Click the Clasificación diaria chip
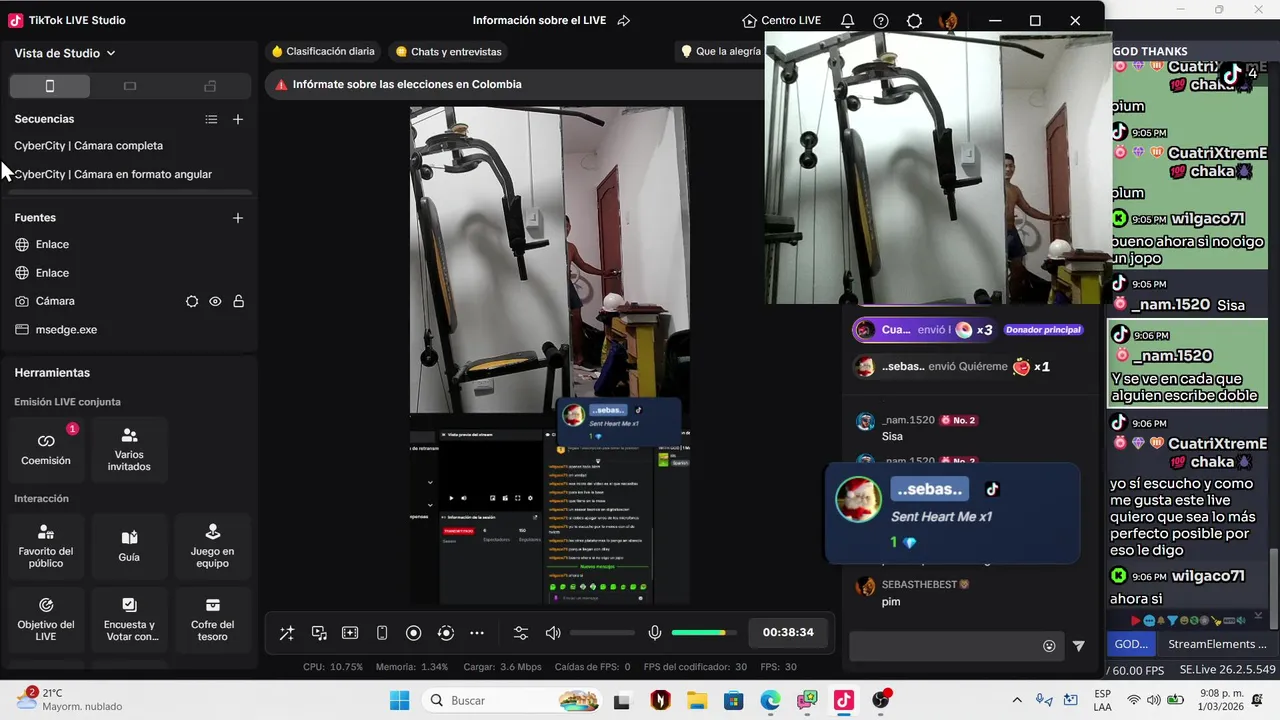1280x720 pixels. pos(323,51)
